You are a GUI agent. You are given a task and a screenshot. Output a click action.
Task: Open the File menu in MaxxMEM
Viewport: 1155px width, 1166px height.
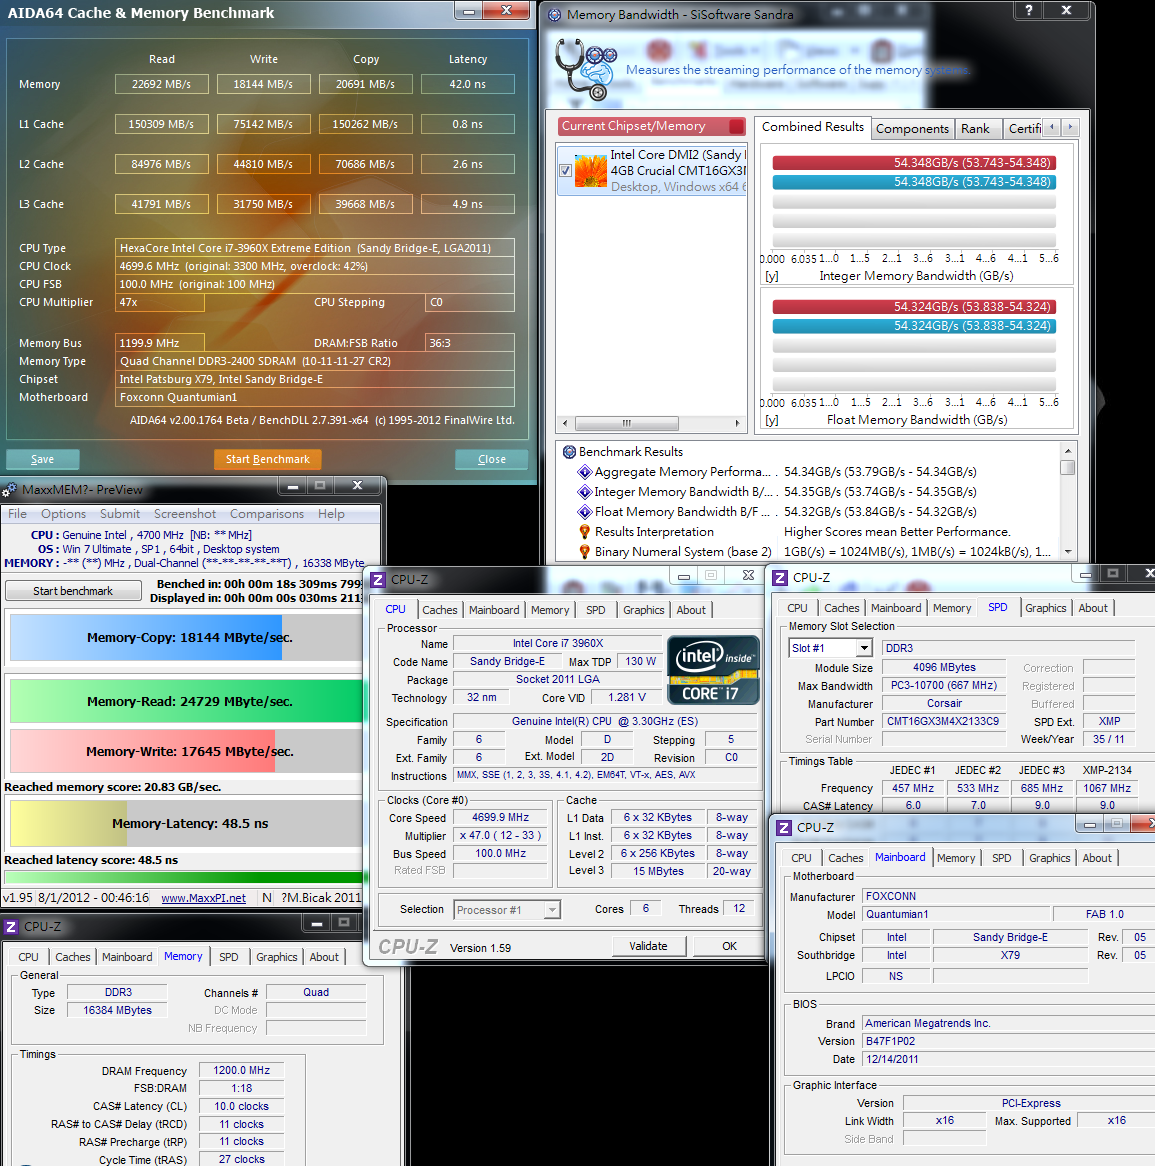(17, 514)
